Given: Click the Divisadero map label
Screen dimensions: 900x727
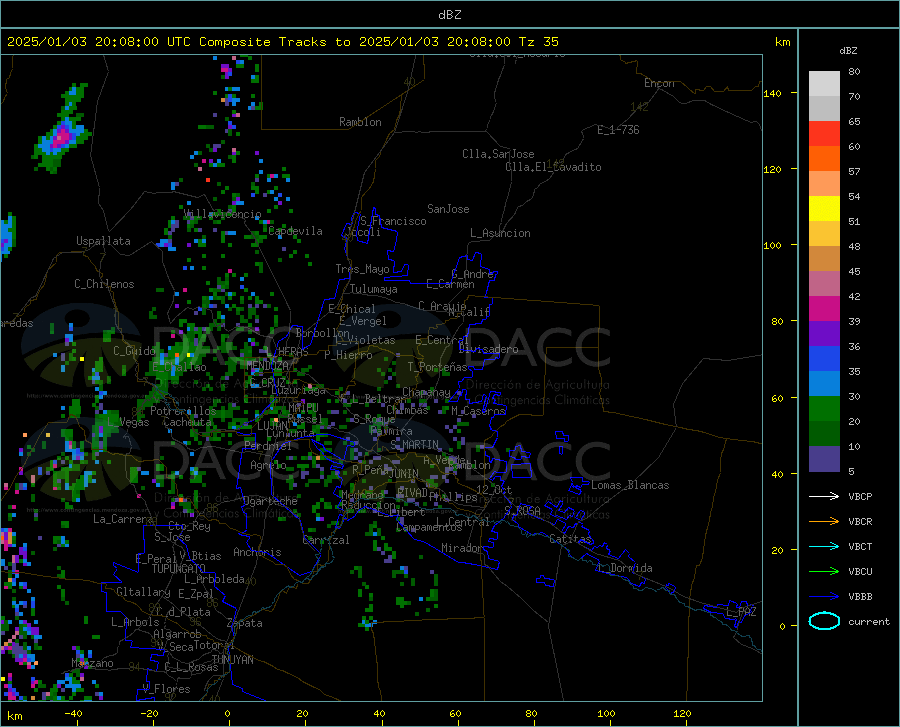Looking at the screenshot, I should (488, 349).
